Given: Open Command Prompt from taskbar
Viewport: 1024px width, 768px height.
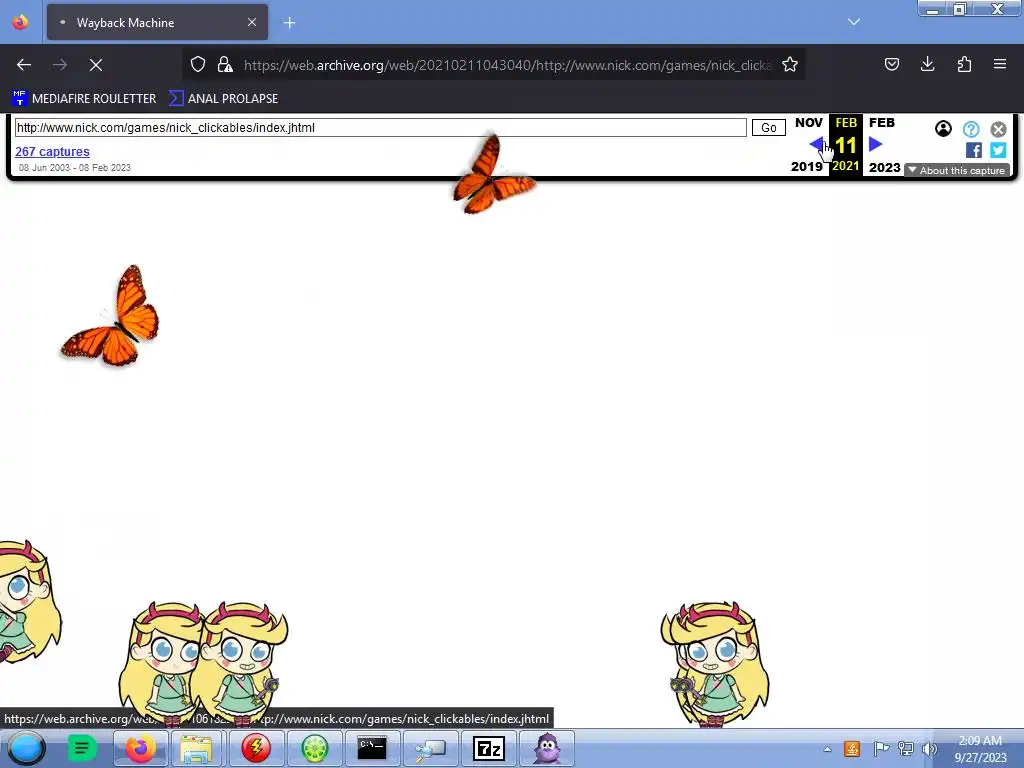Looking at the screenshot, I should click(x=372, y=748).
